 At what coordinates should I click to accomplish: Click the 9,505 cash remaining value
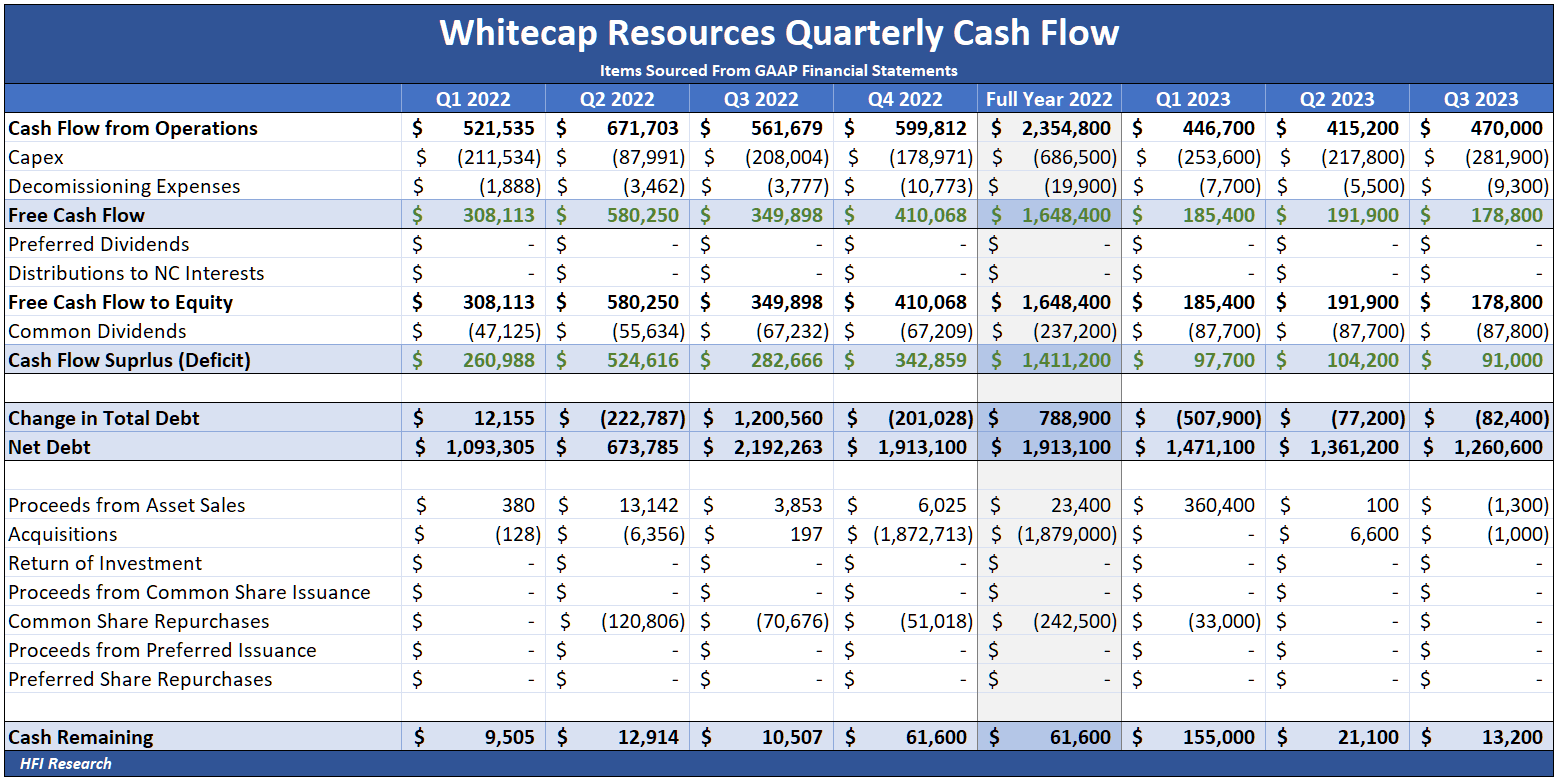pos(510,737)
